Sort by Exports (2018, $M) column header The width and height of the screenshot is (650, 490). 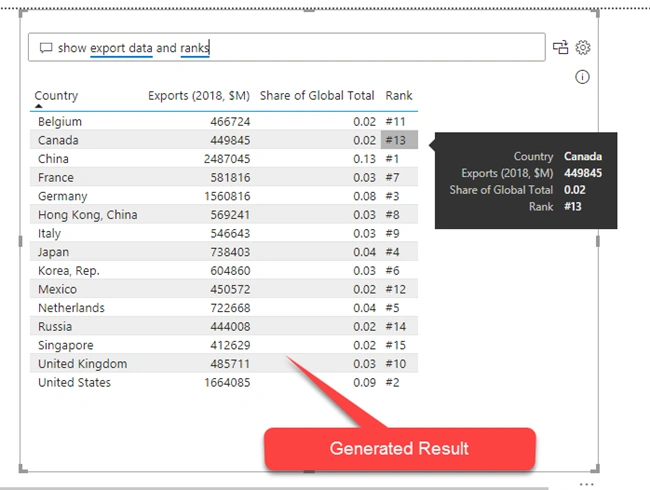point(199,96)
